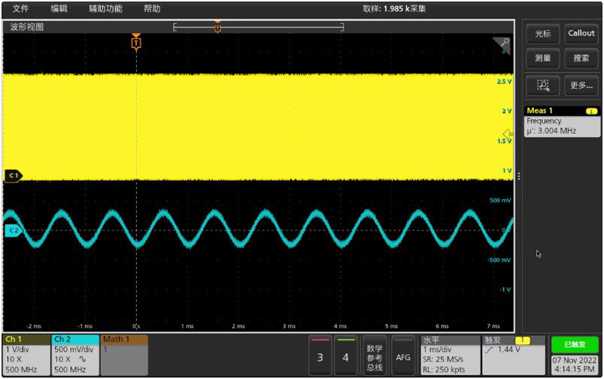Click the C2 channel ground indicator
Viewport: 604px width, 379px height.
pos(13,231)
